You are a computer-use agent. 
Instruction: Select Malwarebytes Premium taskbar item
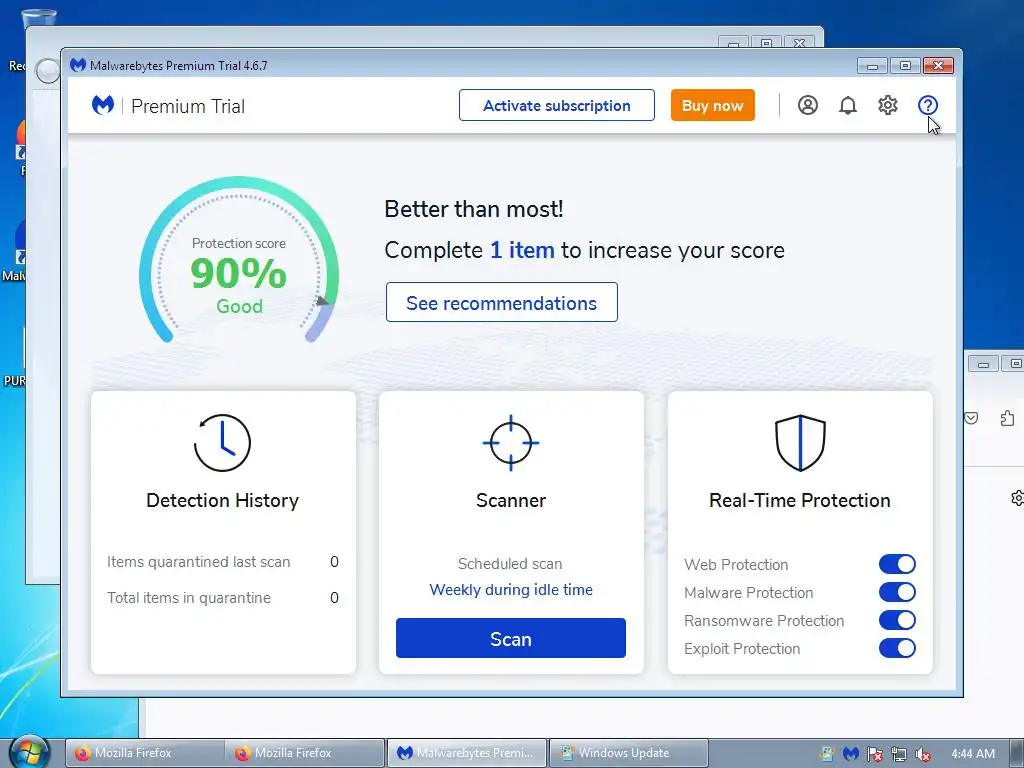467,753
